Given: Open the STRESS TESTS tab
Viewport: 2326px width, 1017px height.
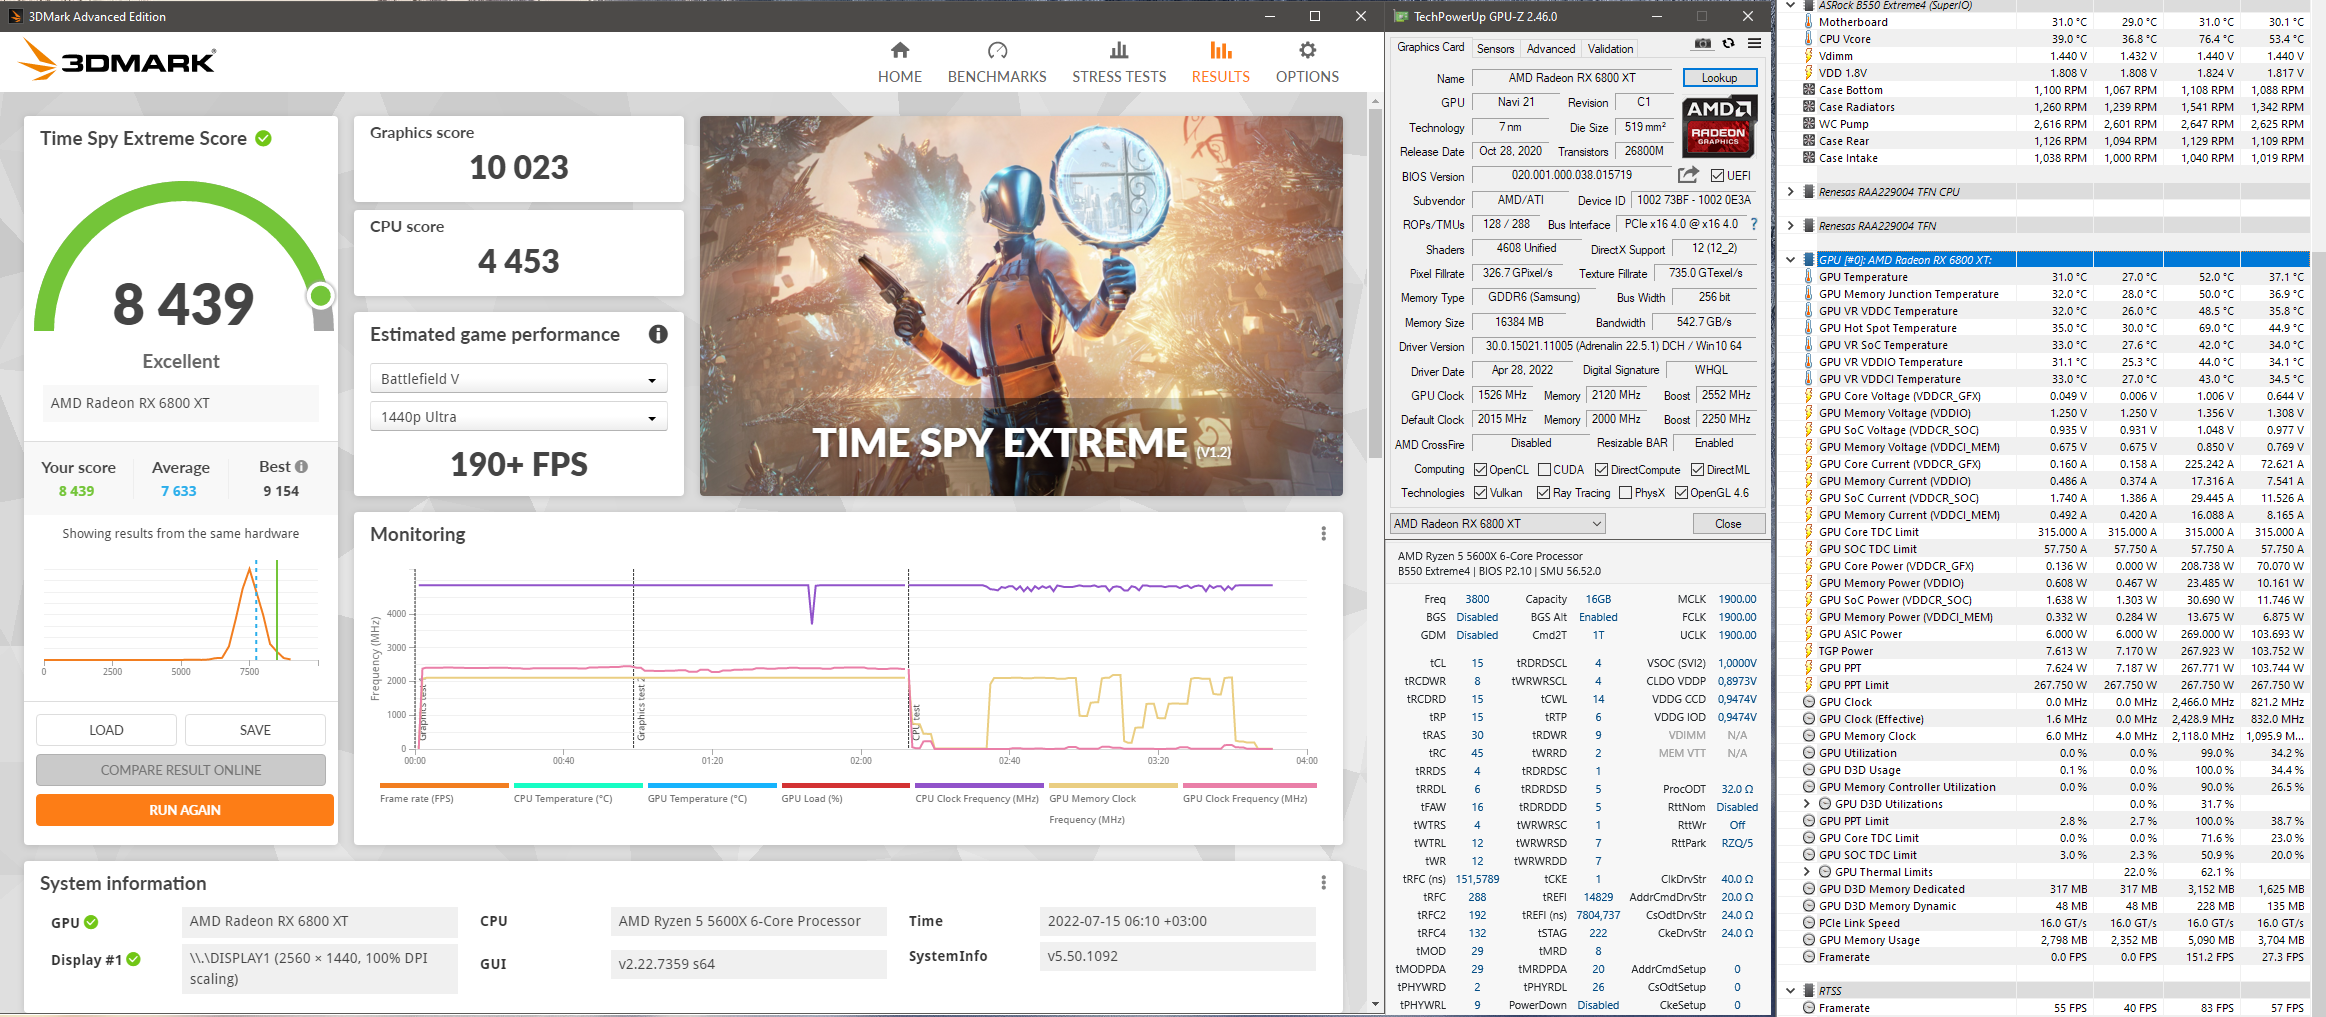Looking at the screenshot, I should tap(1119, 62).
